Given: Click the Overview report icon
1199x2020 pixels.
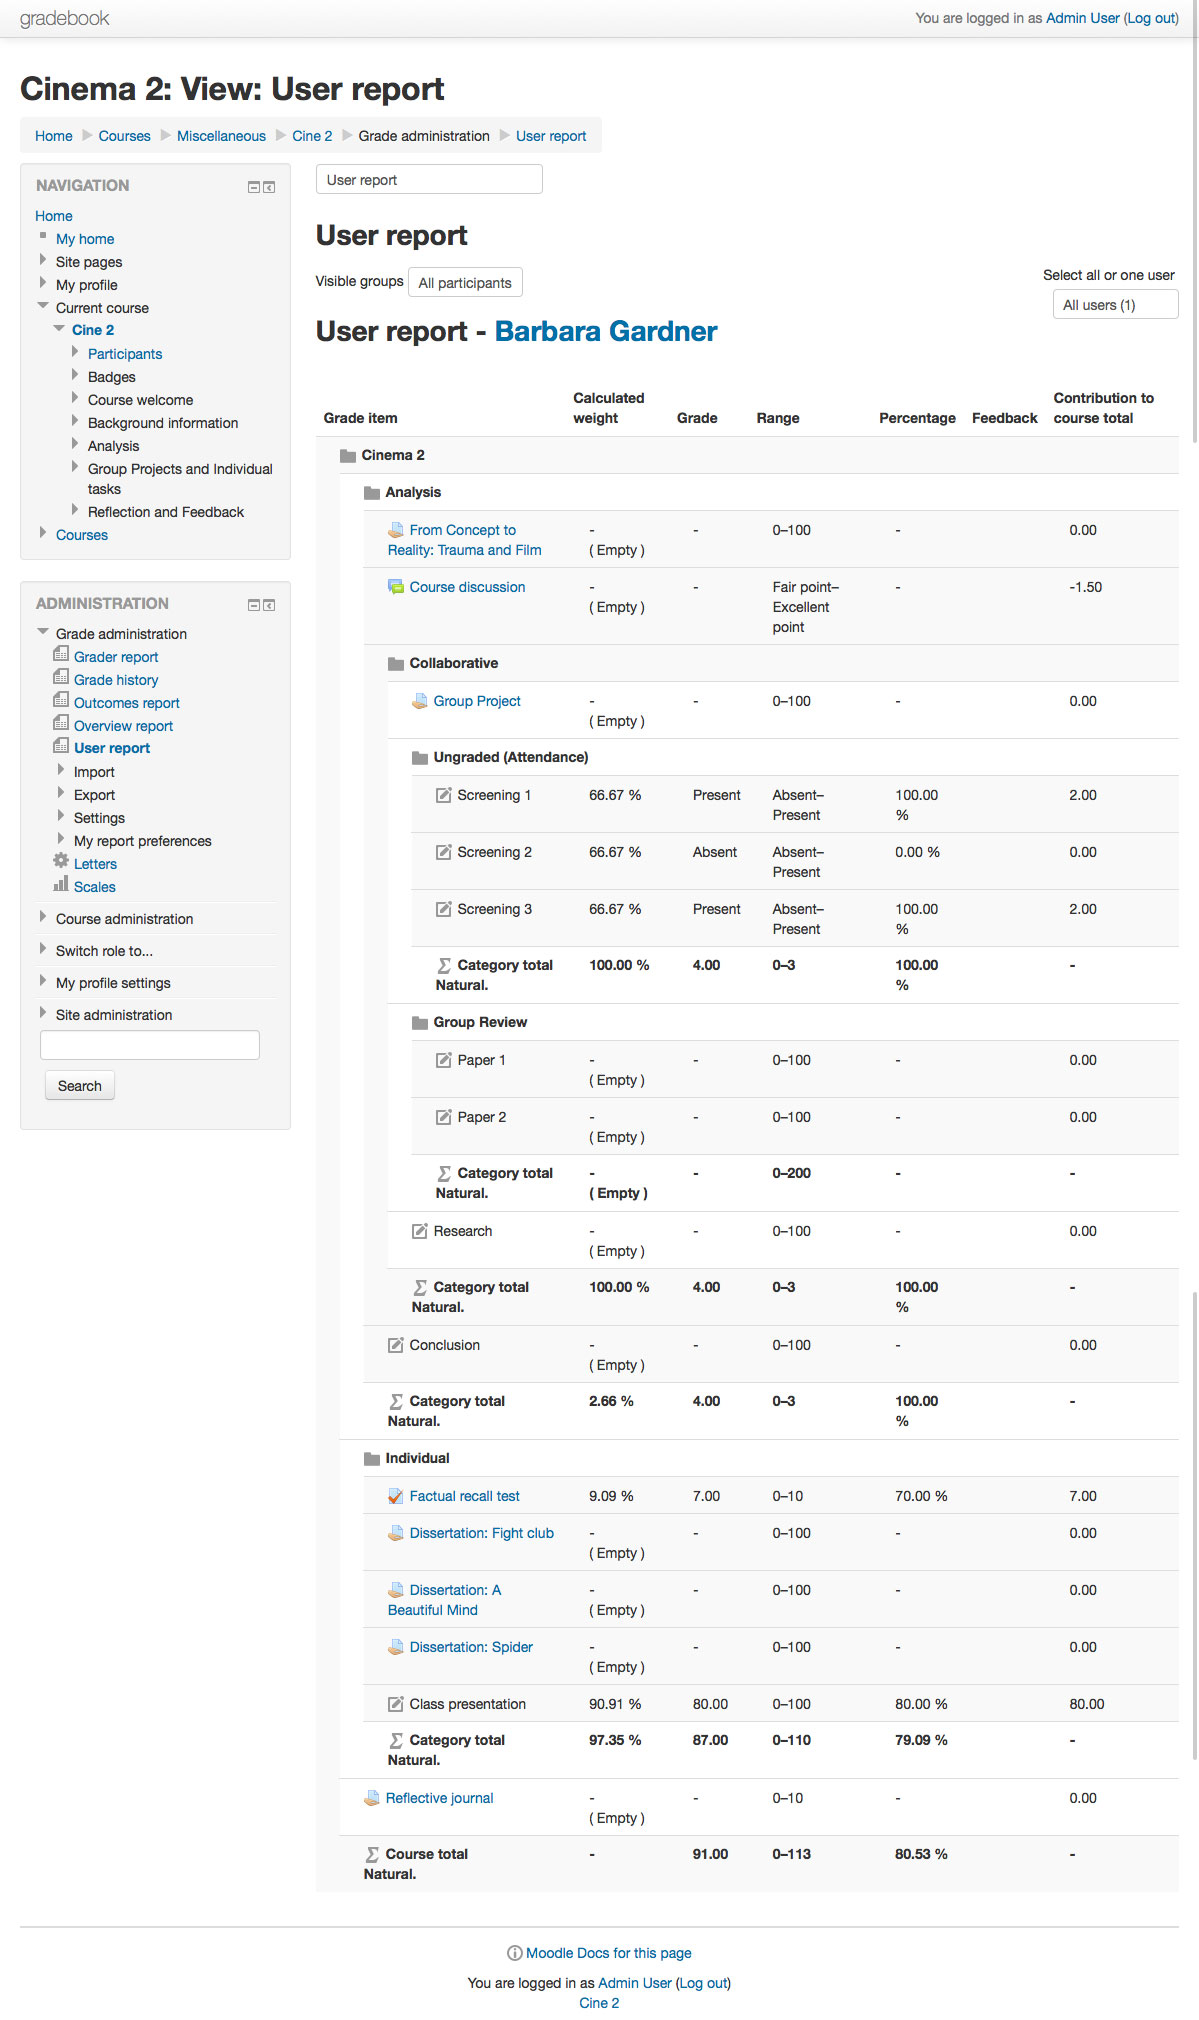Looking at the screenshot, I should click(61, 723).
